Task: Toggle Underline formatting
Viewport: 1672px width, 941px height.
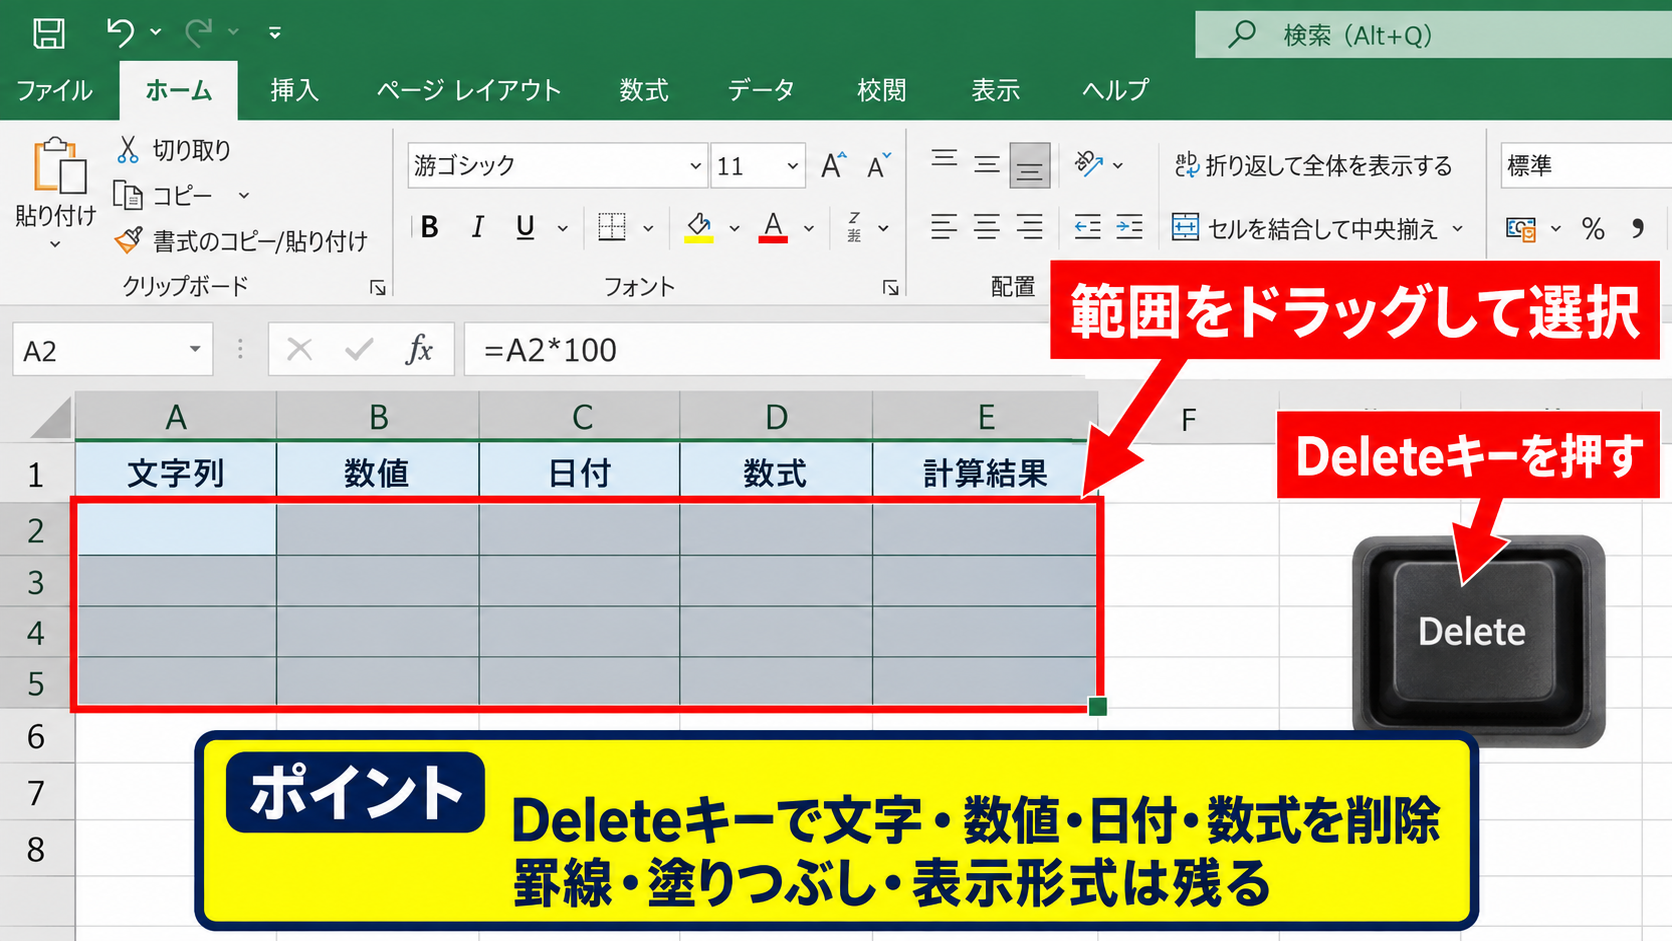Action: (524, 228)
